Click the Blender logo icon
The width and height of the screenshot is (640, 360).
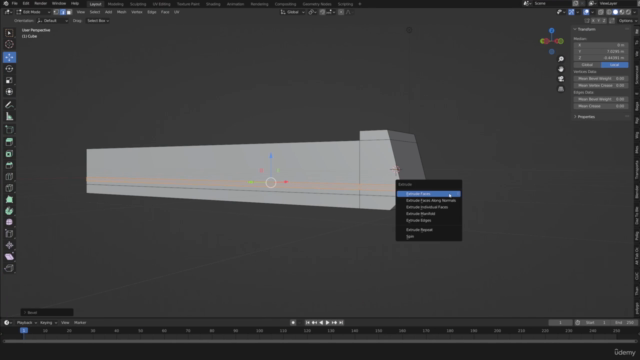point(6,4)
